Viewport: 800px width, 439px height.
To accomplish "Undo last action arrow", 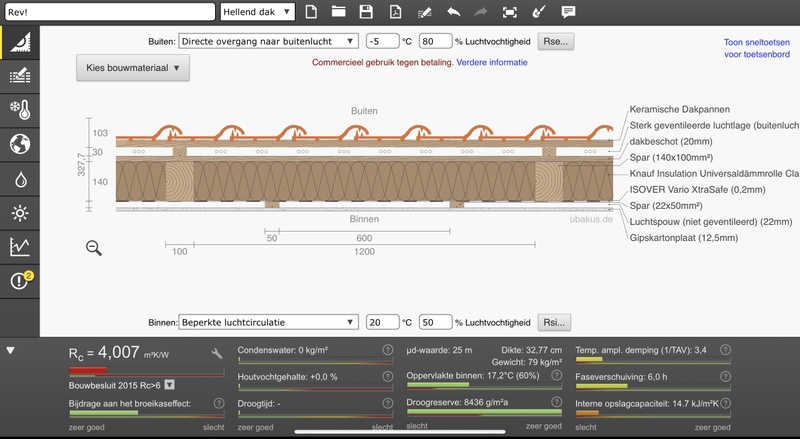I will (x=454, y=12).
